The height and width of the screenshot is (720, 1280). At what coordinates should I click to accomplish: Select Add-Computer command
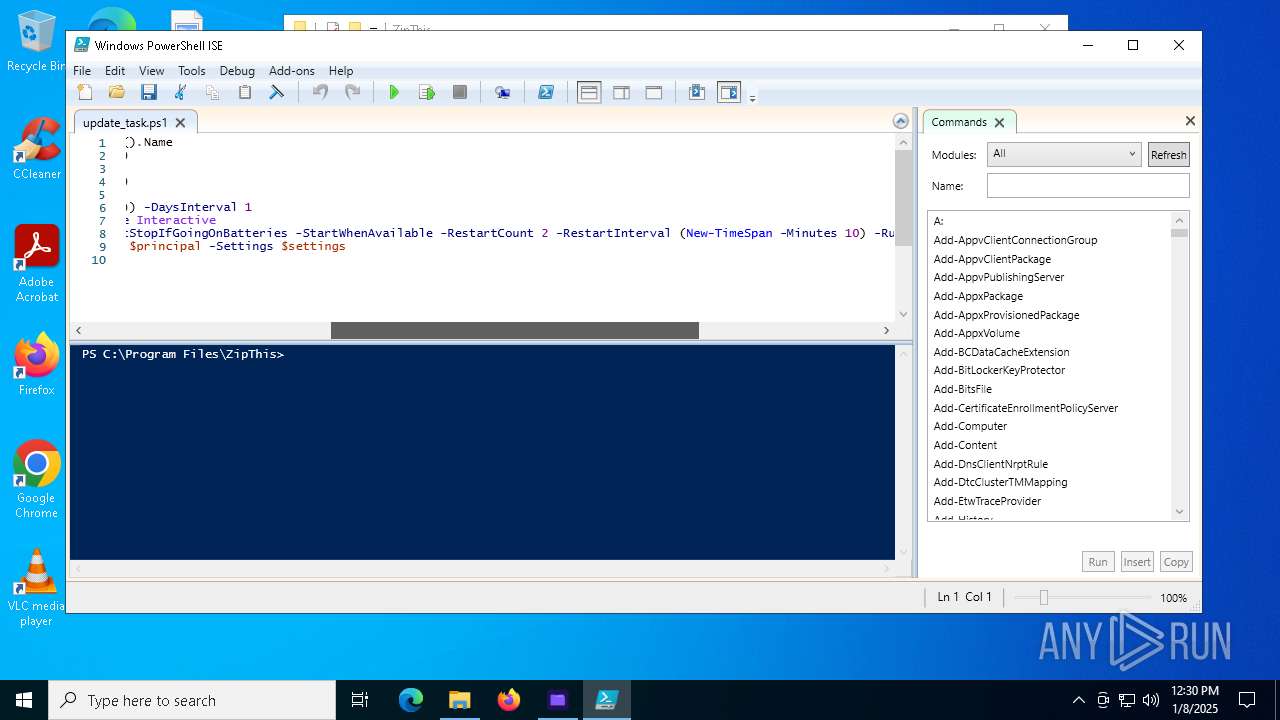[x=970, y=426]
